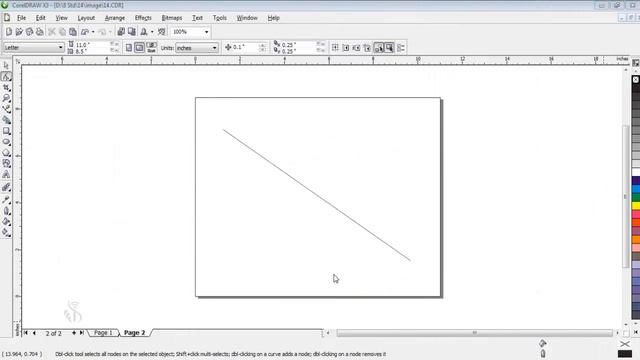Click the Export icon
This screenshot has width=640, height=360.
[x=131, y=32]
